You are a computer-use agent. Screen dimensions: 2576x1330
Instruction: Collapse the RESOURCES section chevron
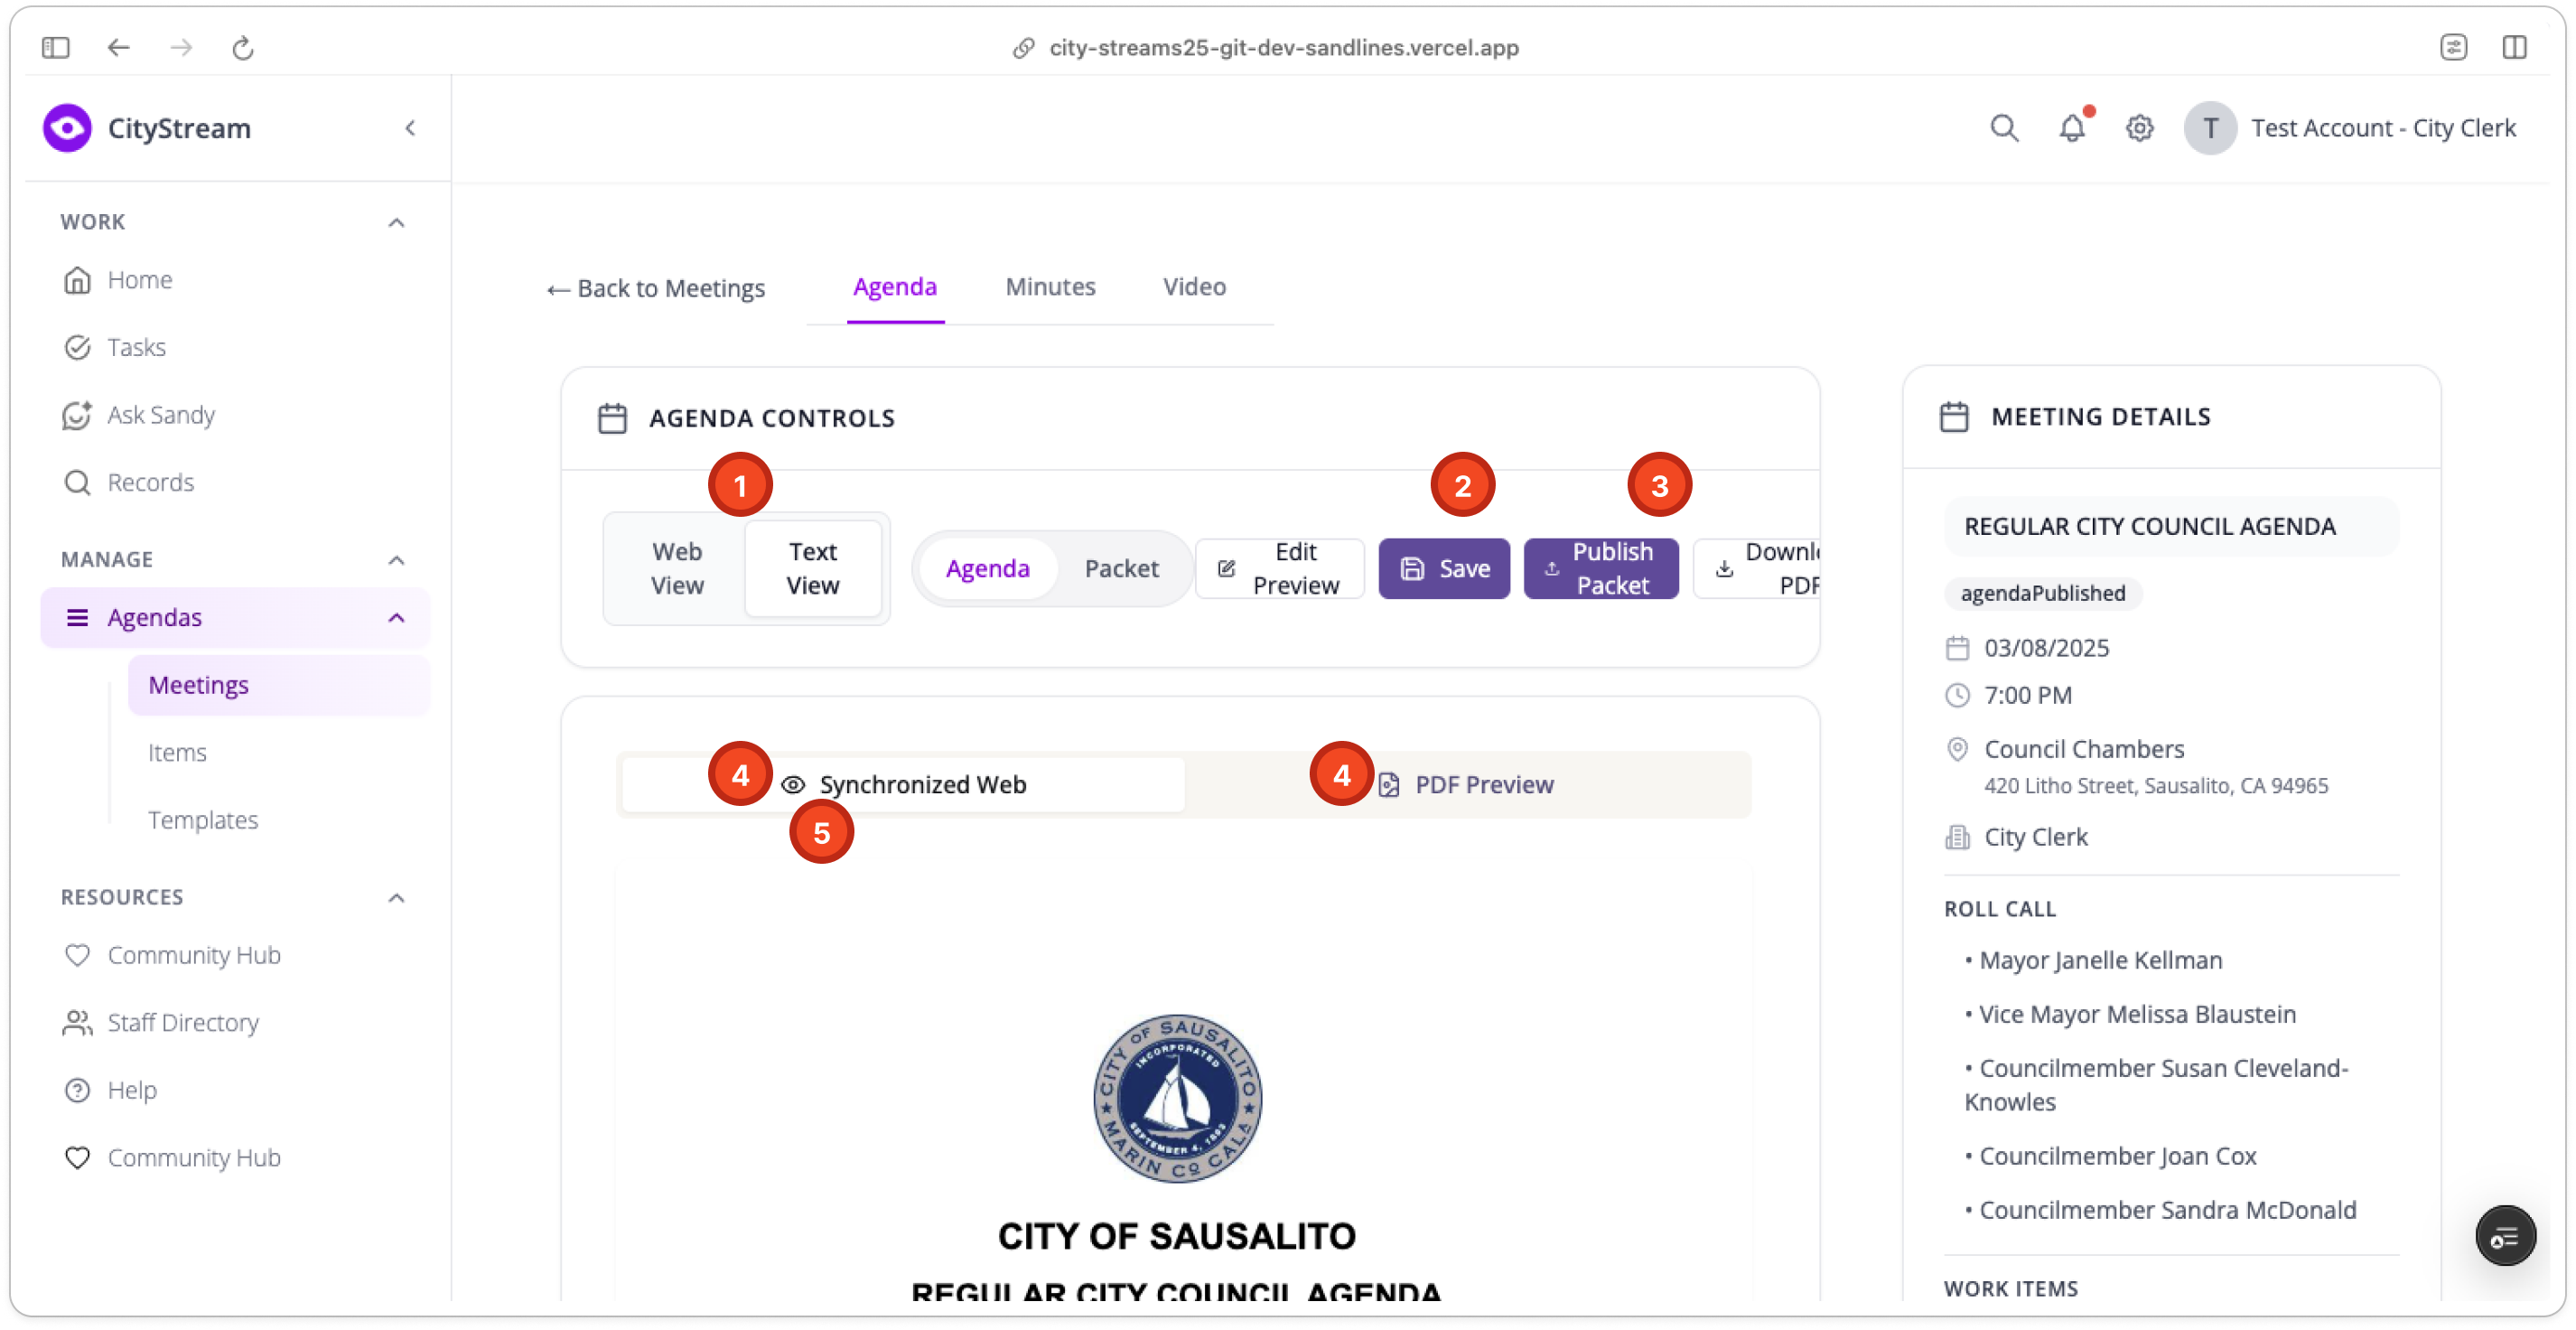pos(396,897)
